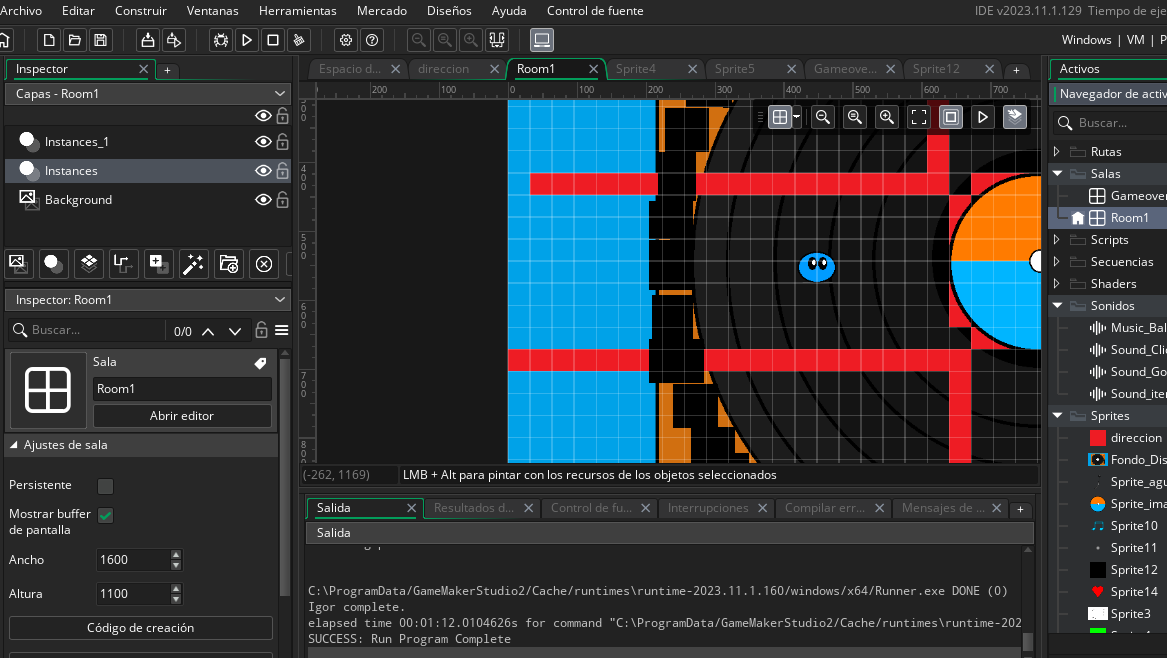Viewport: 1167px width, 658px height.
Task: Click the Run game play button
Action: tap(247, 40)
